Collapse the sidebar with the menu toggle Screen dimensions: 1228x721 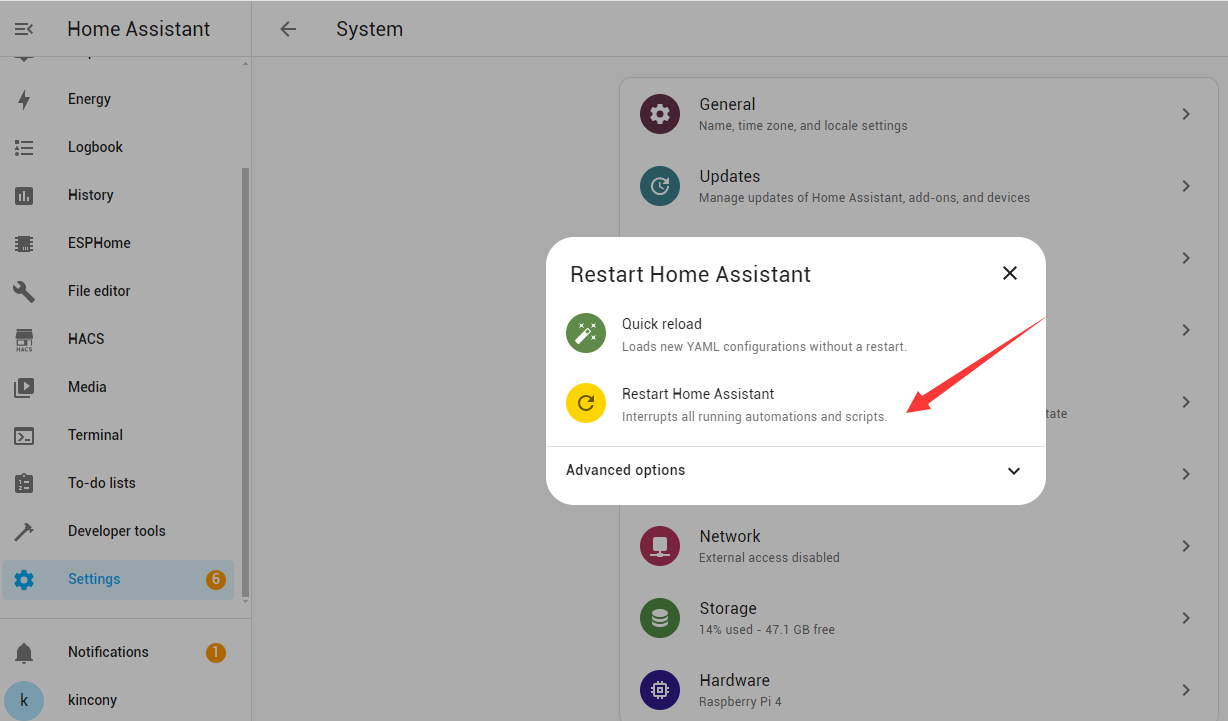pyautogui.click(x=24, y=29)
